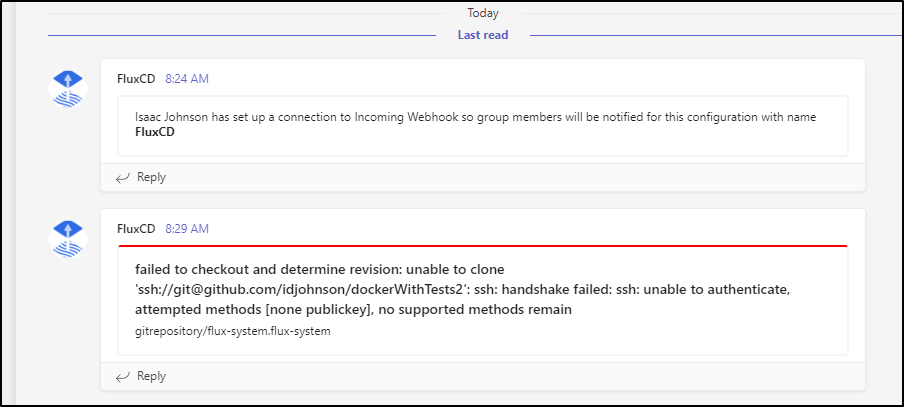Open the 8:29 AM timestamp link
Viewport: 904px width, 407px height.
tap(187, 229)
